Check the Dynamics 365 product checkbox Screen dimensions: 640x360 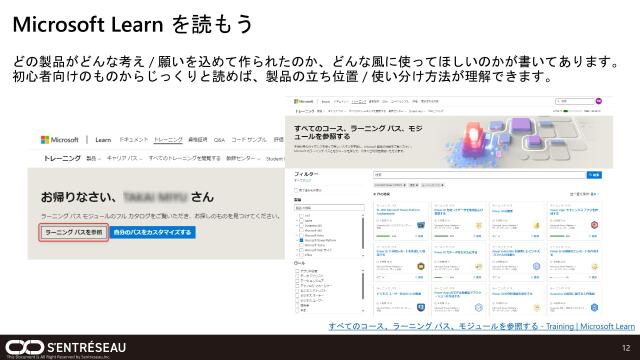302,225
